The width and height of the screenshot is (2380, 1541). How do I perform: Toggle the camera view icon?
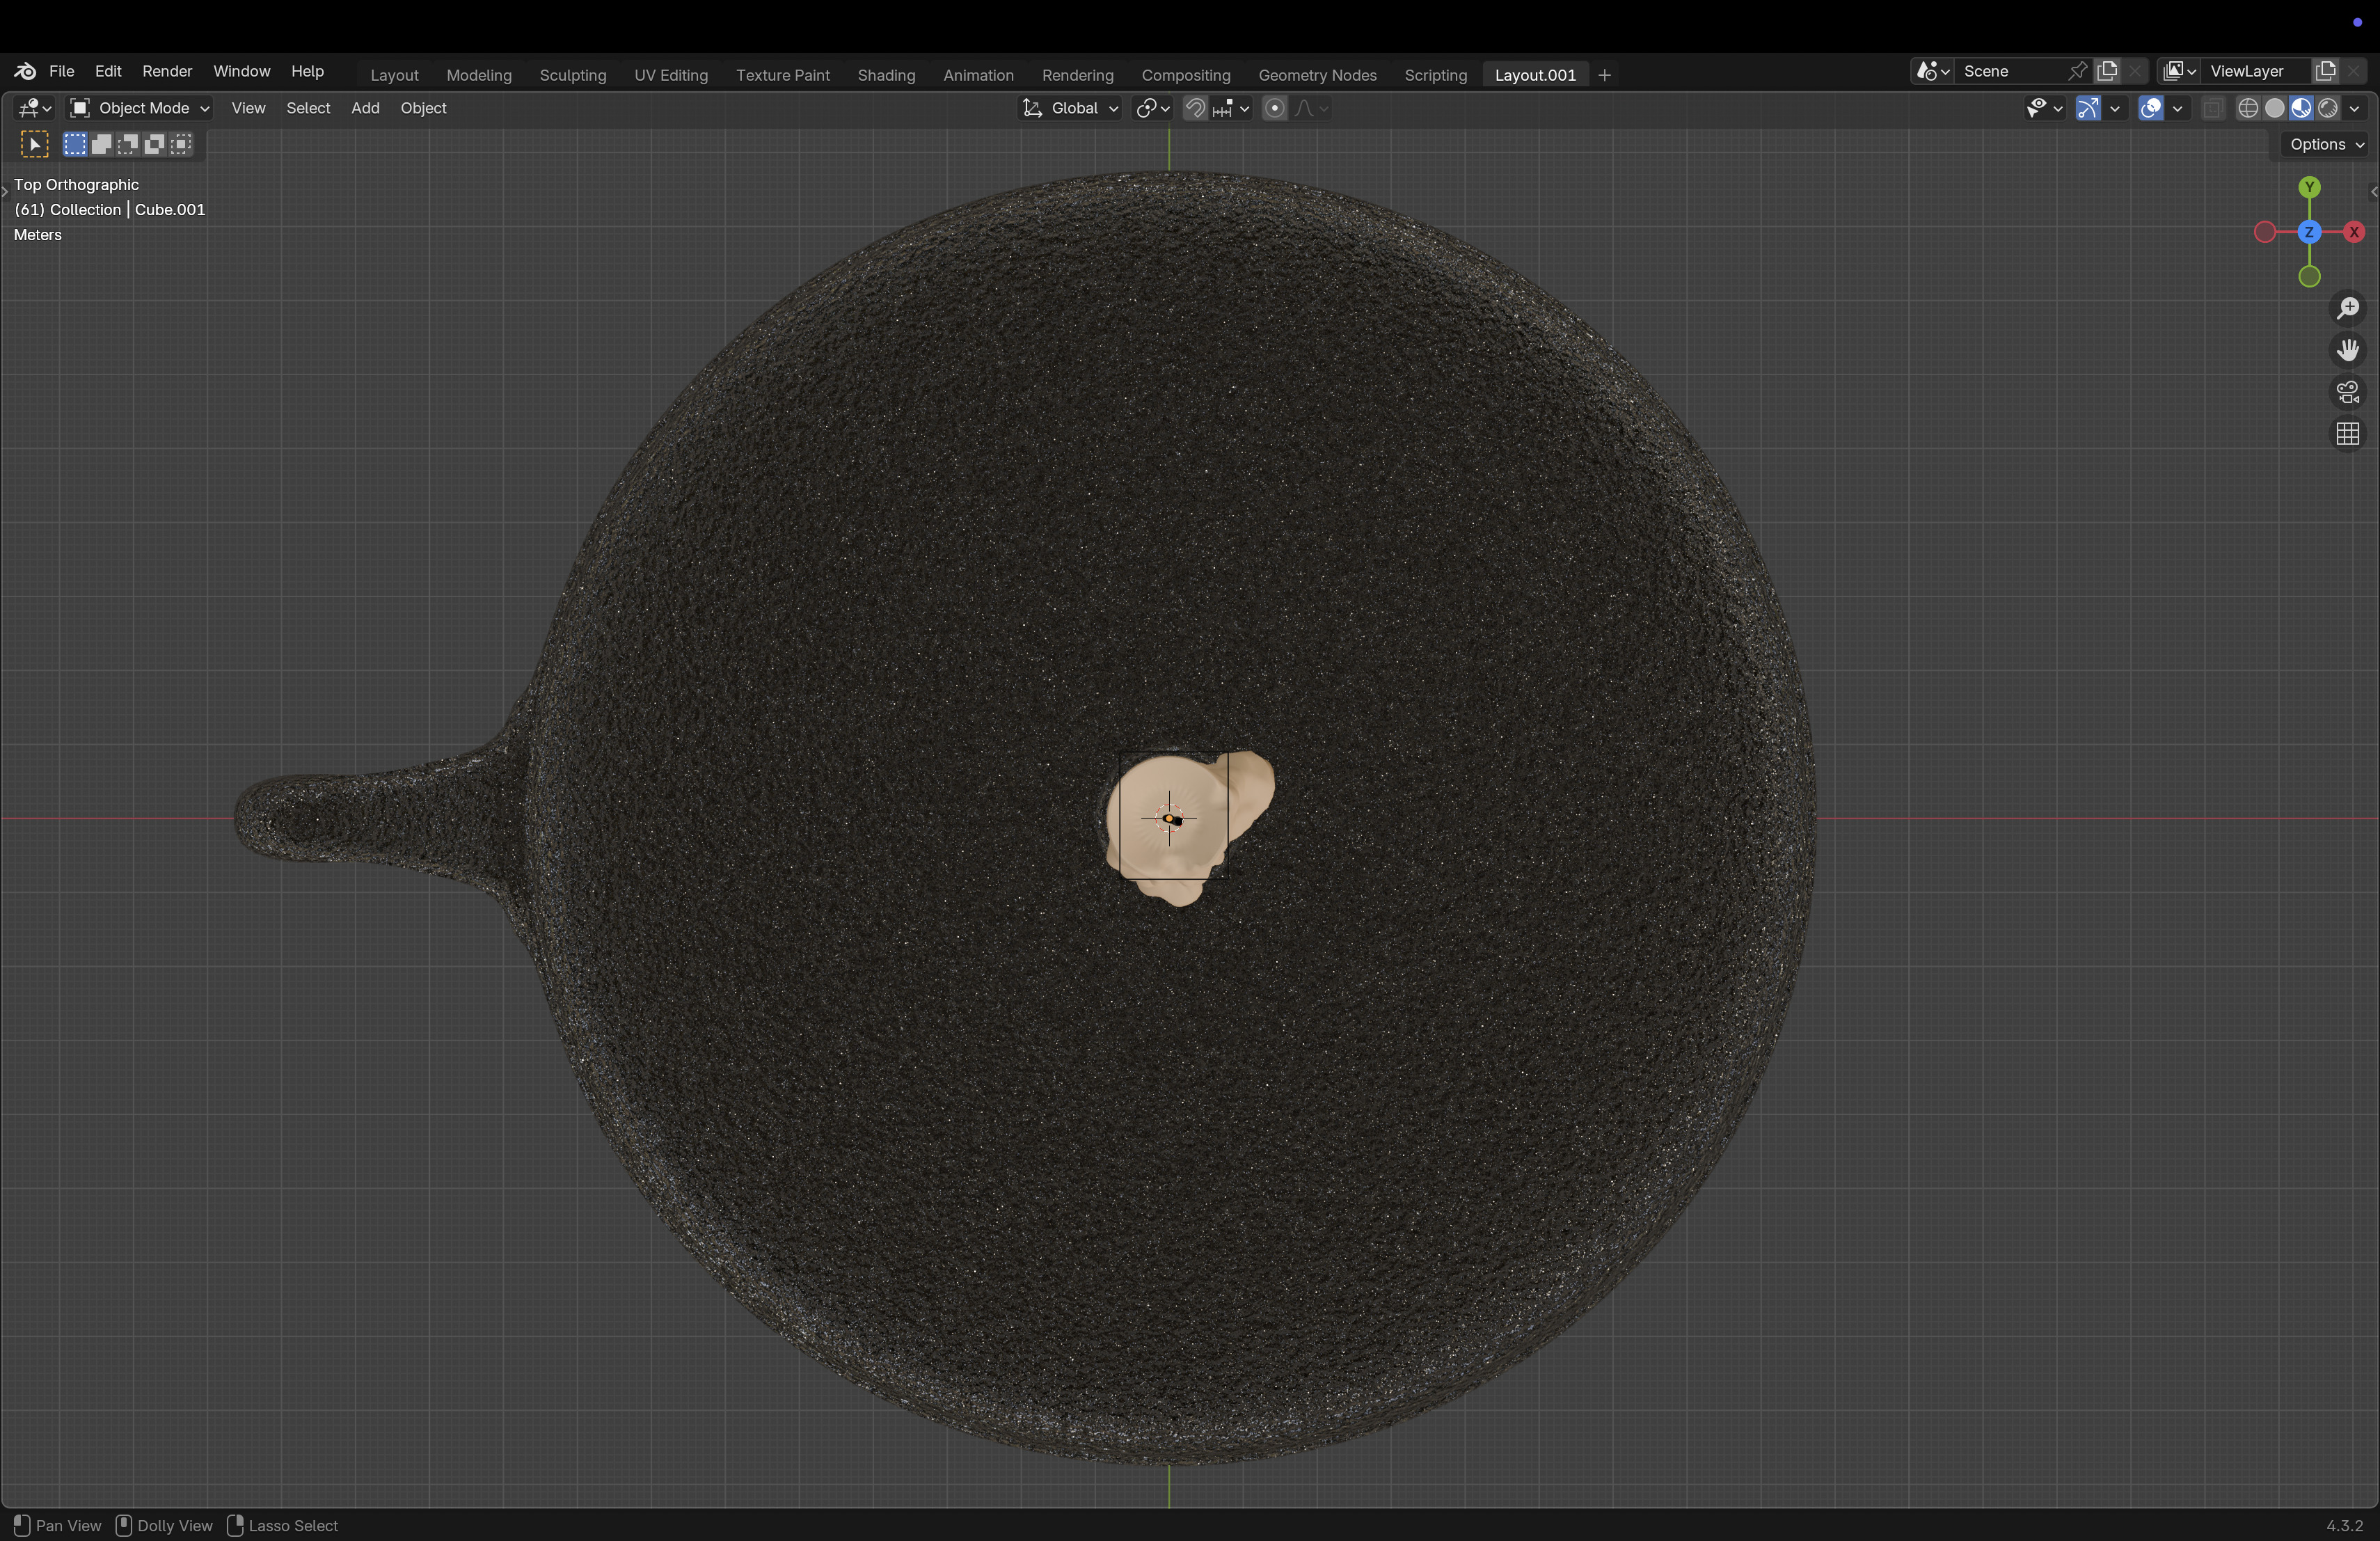click(2347, 392)
